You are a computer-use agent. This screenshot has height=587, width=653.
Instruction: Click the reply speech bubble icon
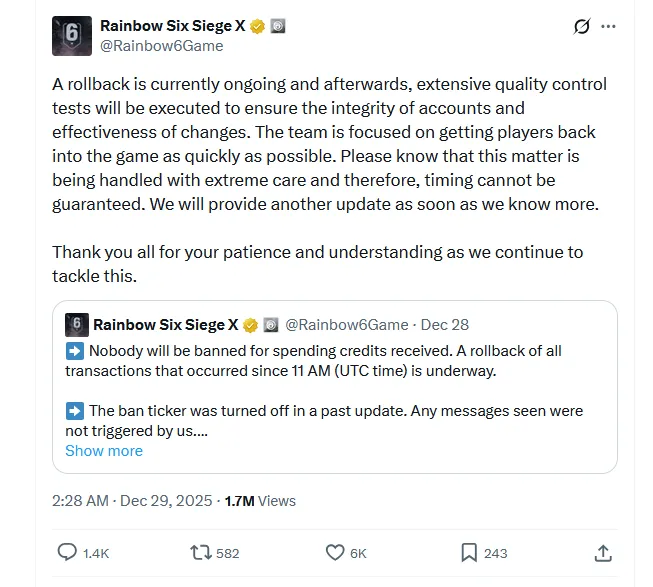pyautogui.click(x=67, y=552)
